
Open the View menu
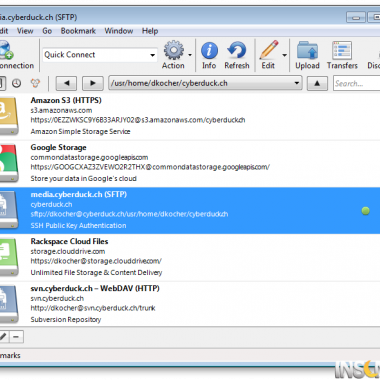[25, 31]
